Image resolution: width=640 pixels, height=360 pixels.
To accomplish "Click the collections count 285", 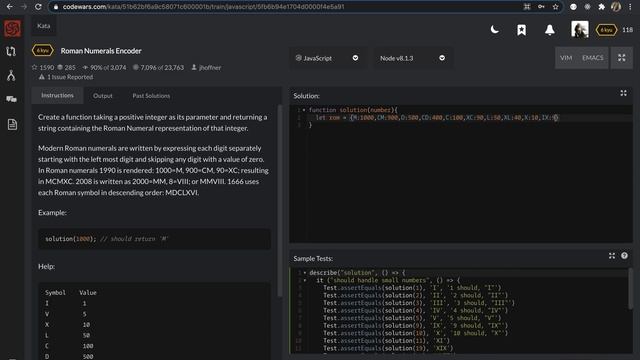I will tap(66, 67).
